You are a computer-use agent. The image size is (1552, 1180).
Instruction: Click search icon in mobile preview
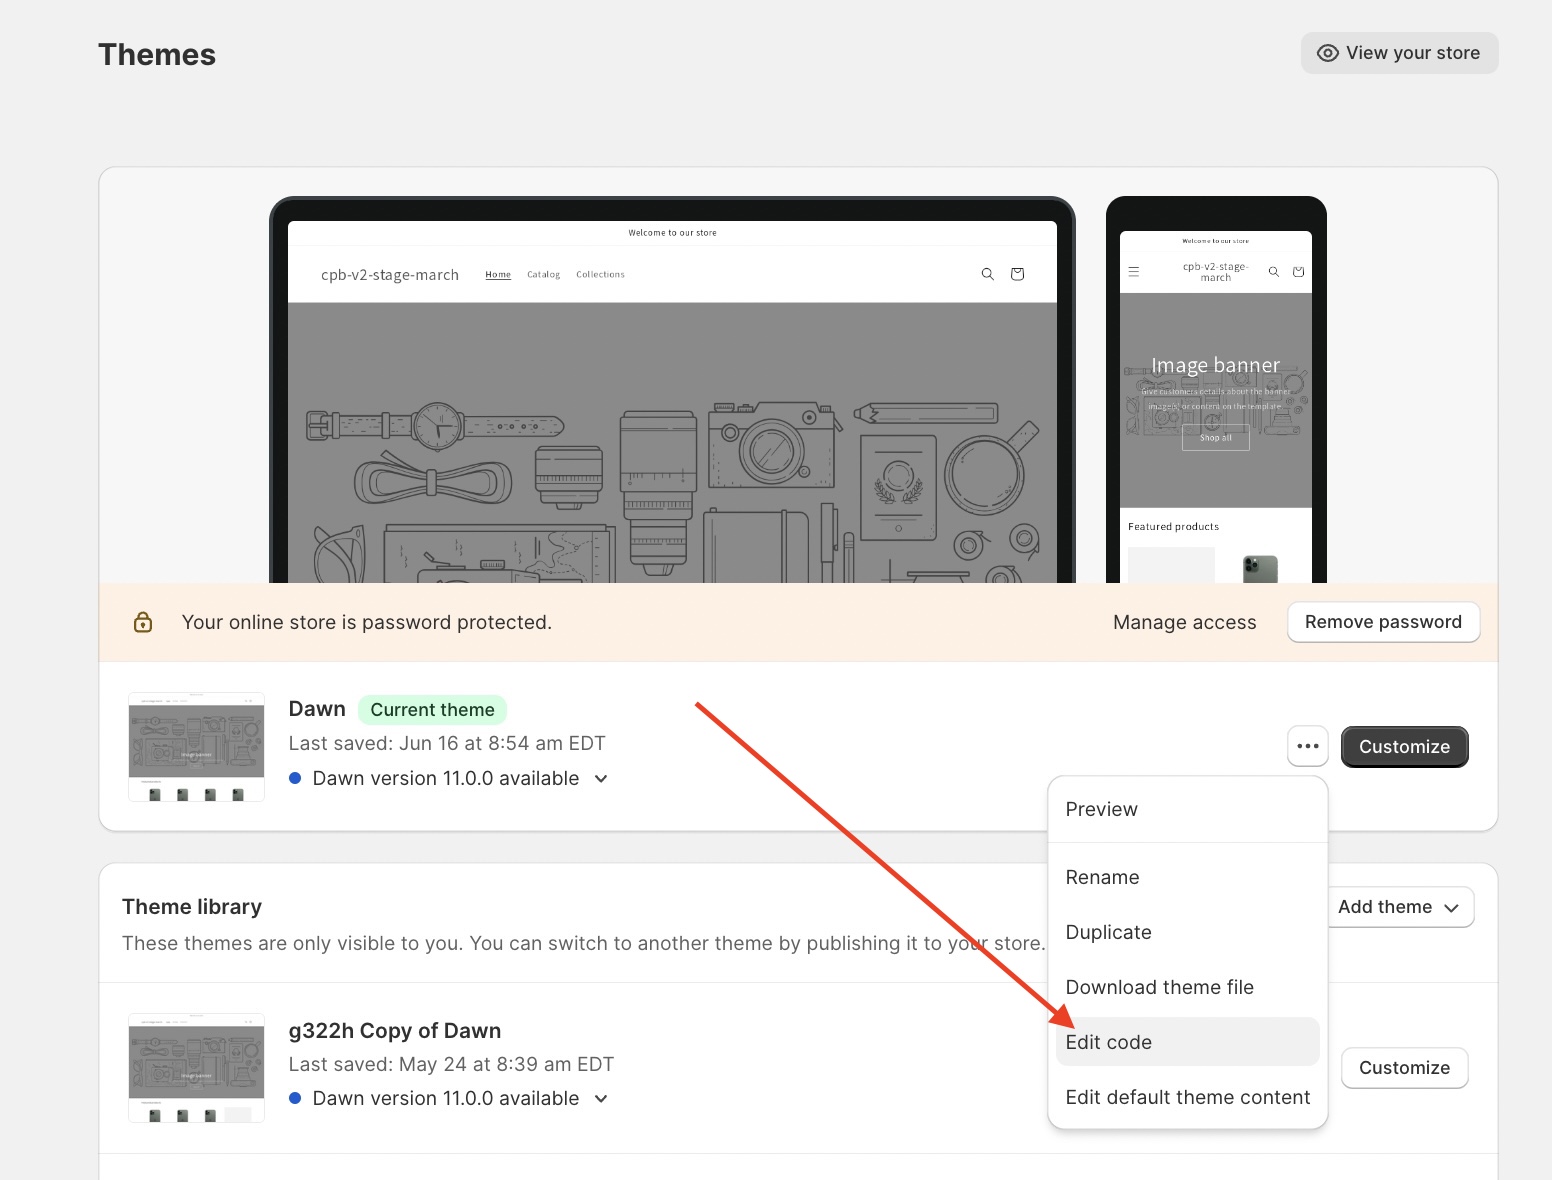coord(1273,271)
